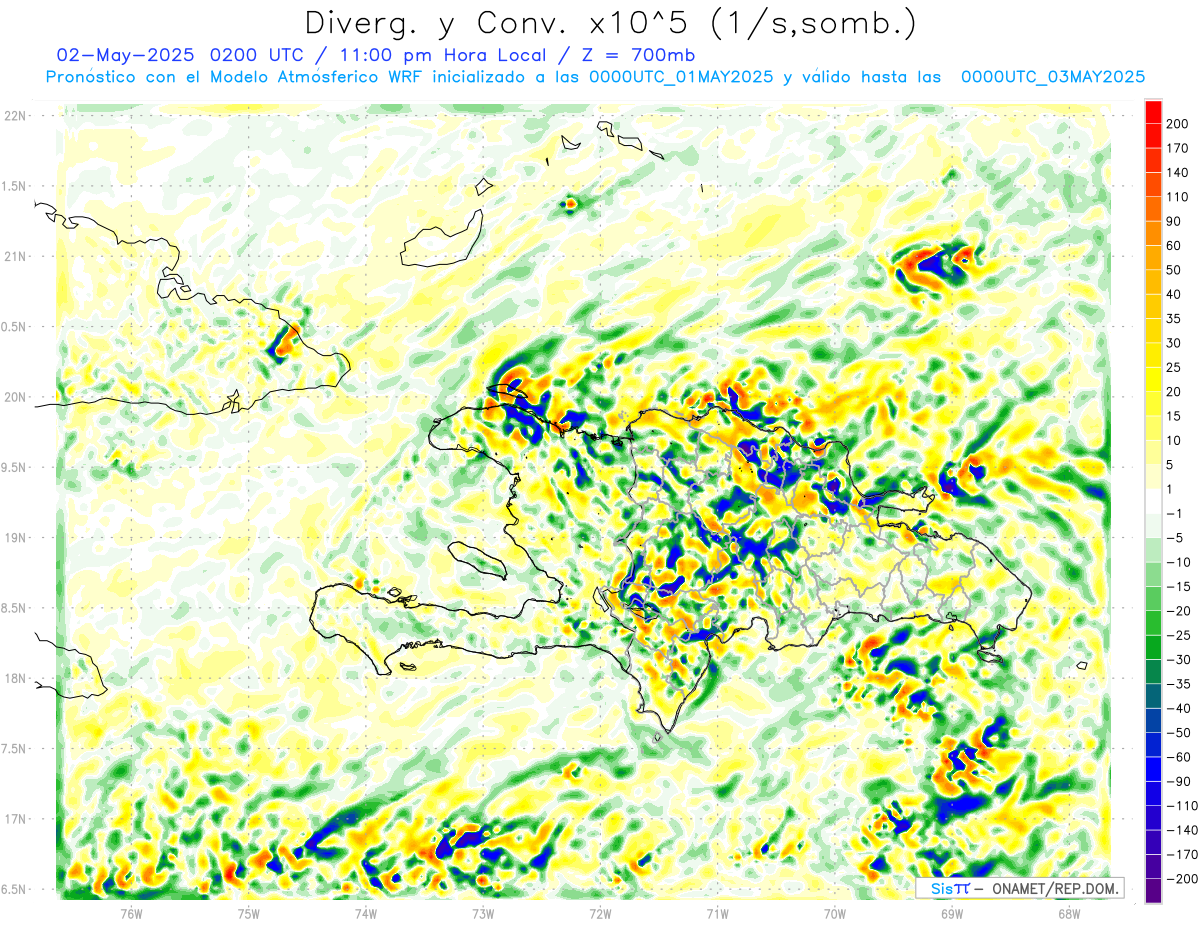Click the '73W' longitude label
This screenshot has height=927, width=1200.
(x=483, y=913)
